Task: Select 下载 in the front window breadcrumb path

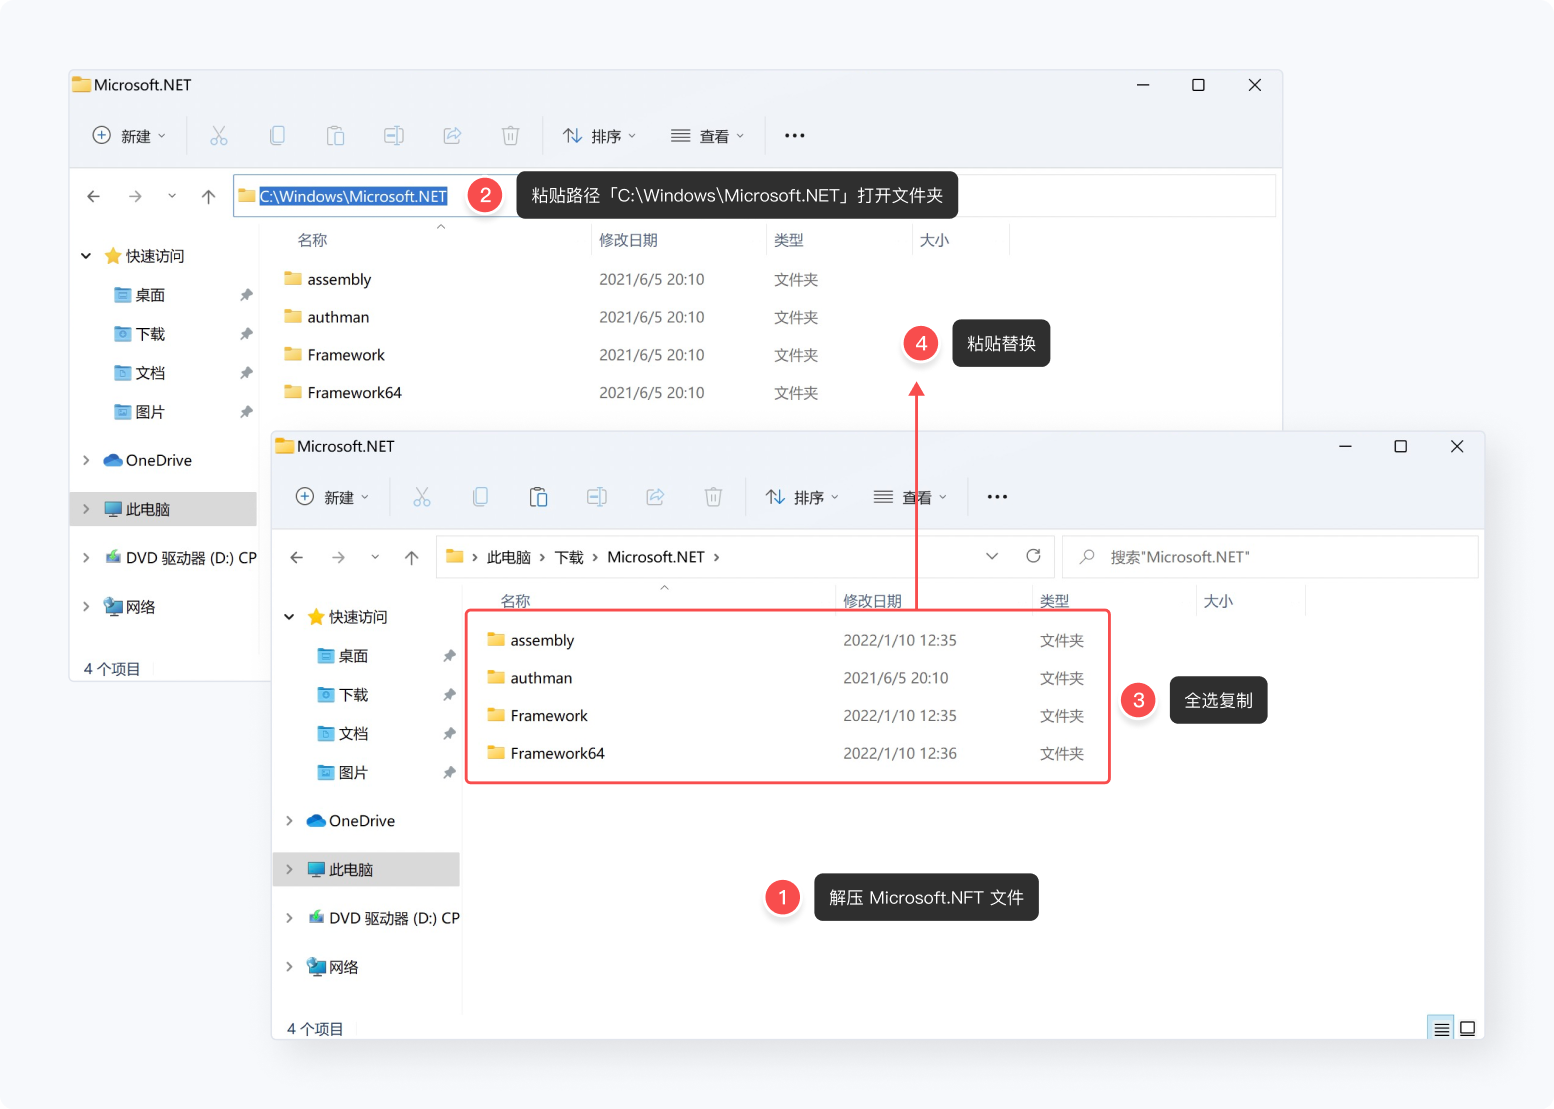Action: click(x=569, y=557)
